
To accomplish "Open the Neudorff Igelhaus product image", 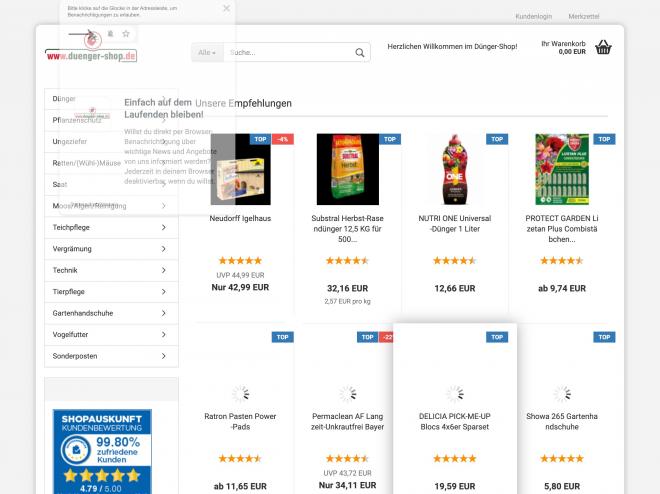I will click(x=240, y=169).
